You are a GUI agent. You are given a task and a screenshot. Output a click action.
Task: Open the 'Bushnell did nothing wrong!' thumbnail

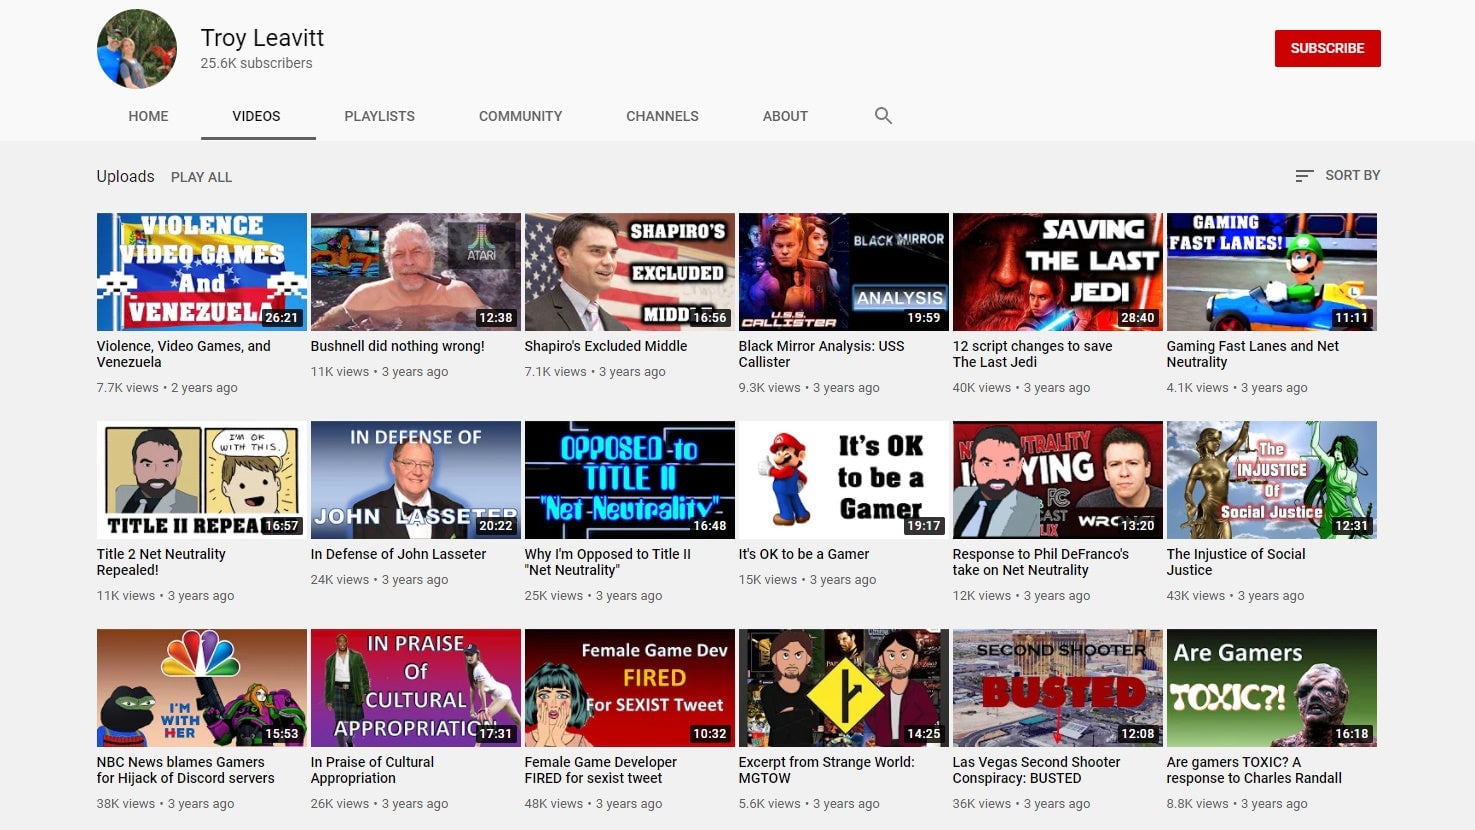click(x=415, y=271)
